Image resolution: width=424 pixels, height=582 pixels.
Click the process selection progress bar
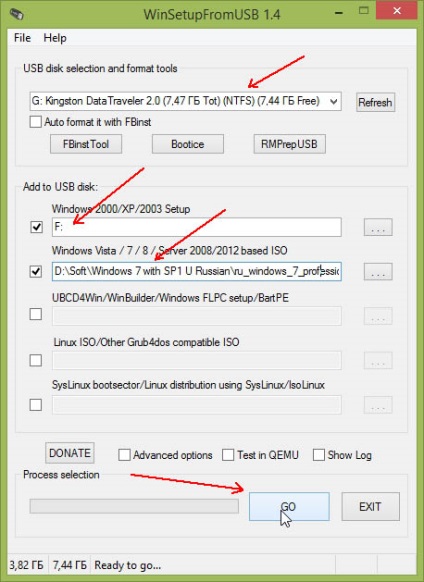(x=134, y=506)
